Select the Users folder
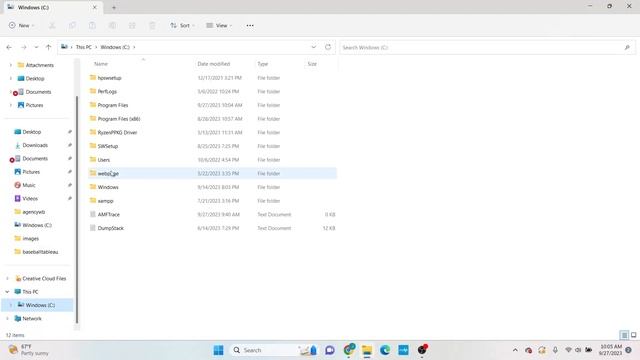The image size is (640, 360). pyautogui.click(x=212, y=160)
